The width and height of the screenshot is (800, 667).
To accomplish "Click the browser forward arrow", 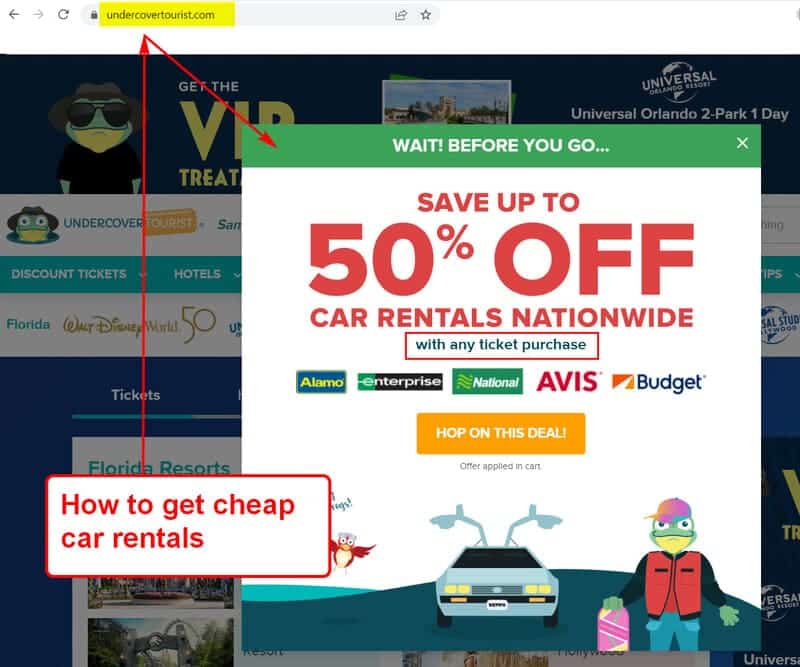I will (38, 14).
